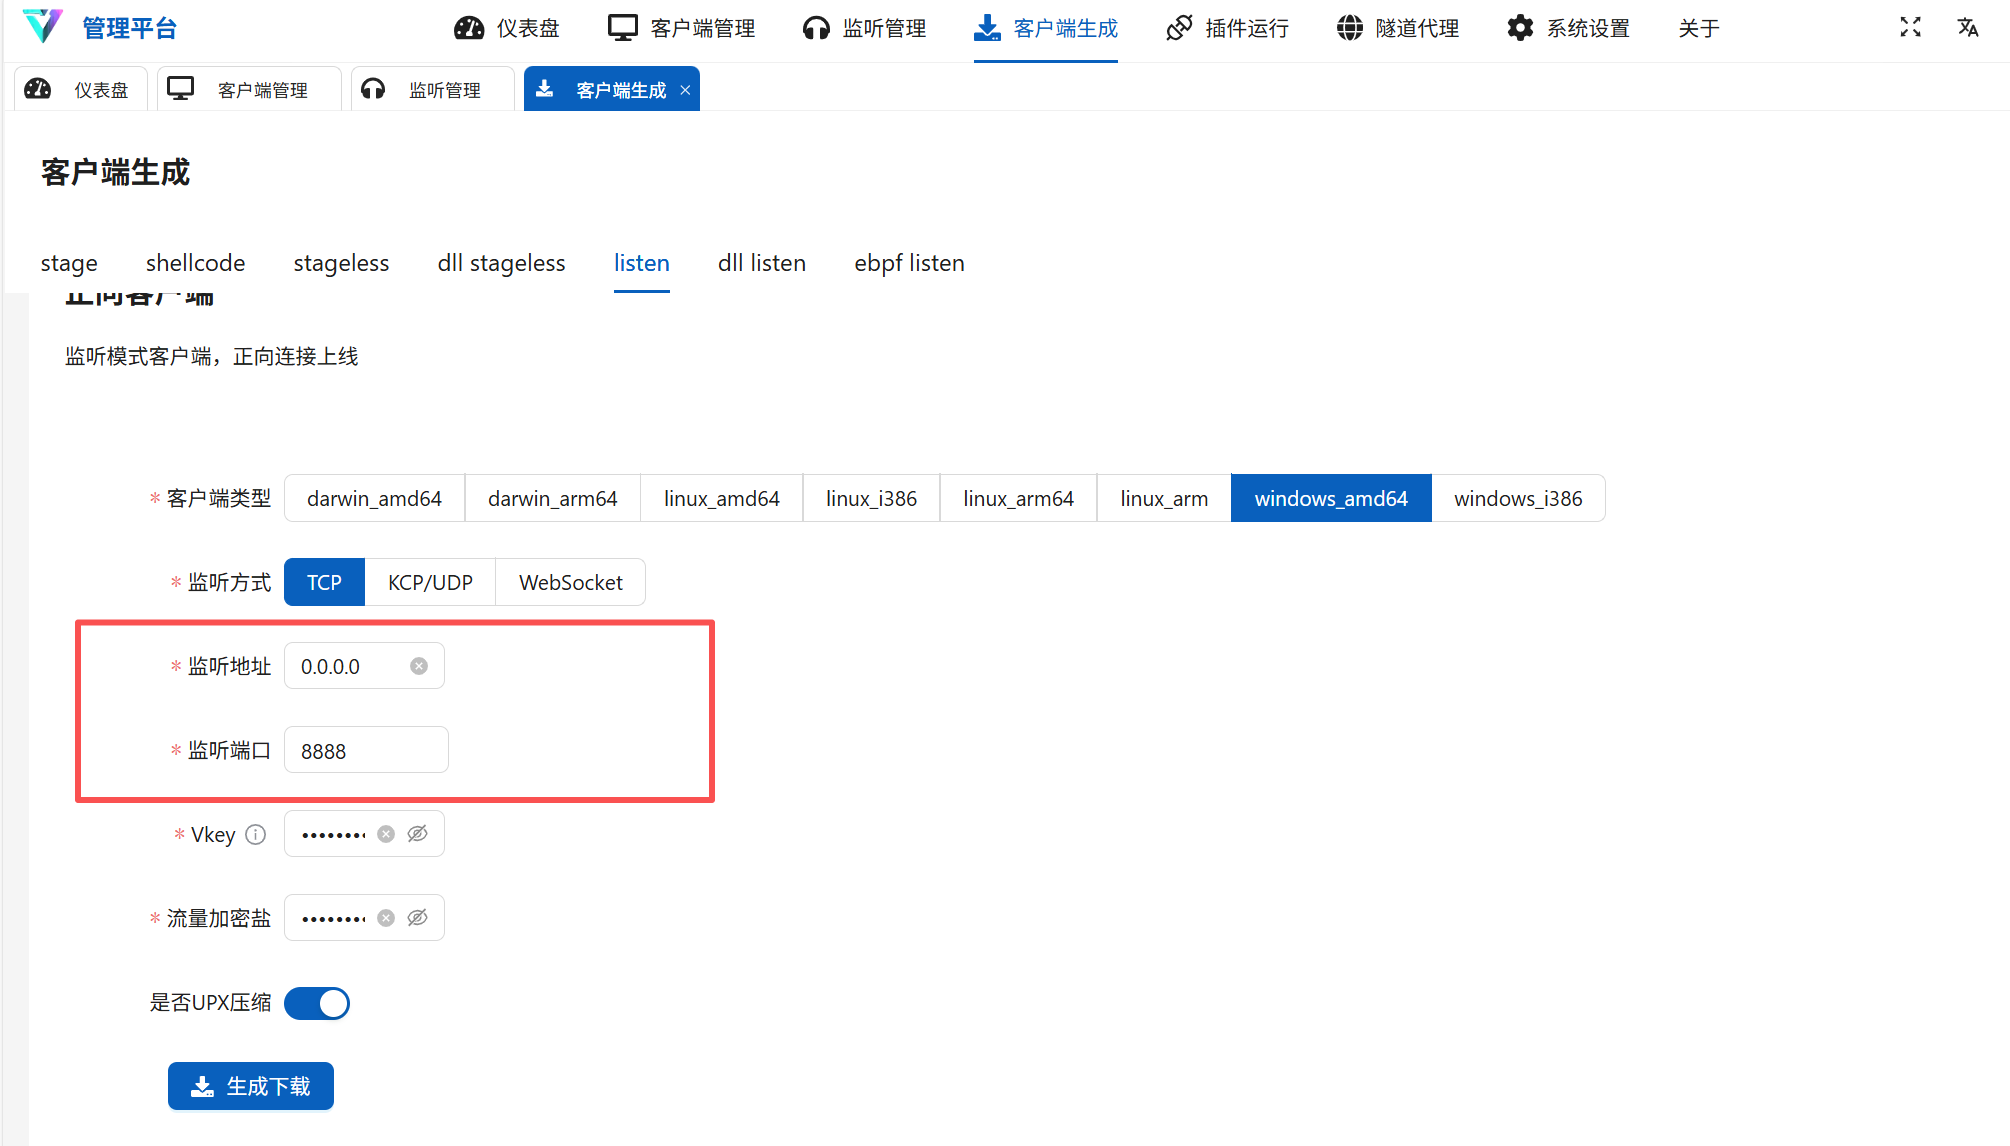Reveal the encryption salt value

pos(418,918)
